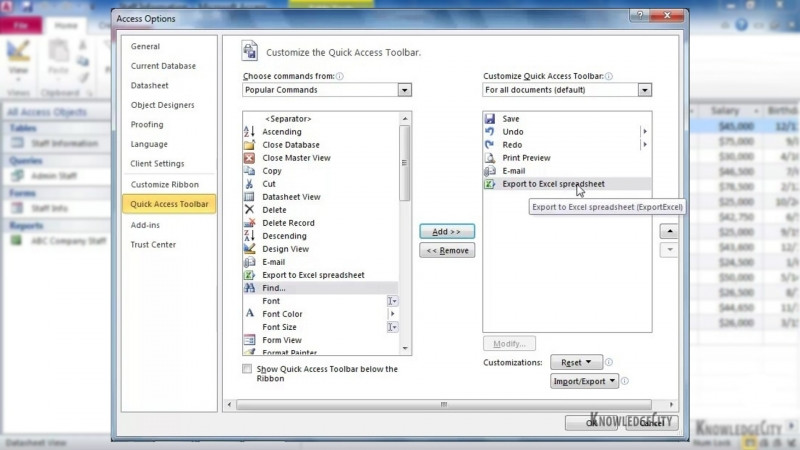This screenshot has height=450, width=800.
Task: Click the Close Database folder icon
Action: pyautogui.click(x=249, y=145)
